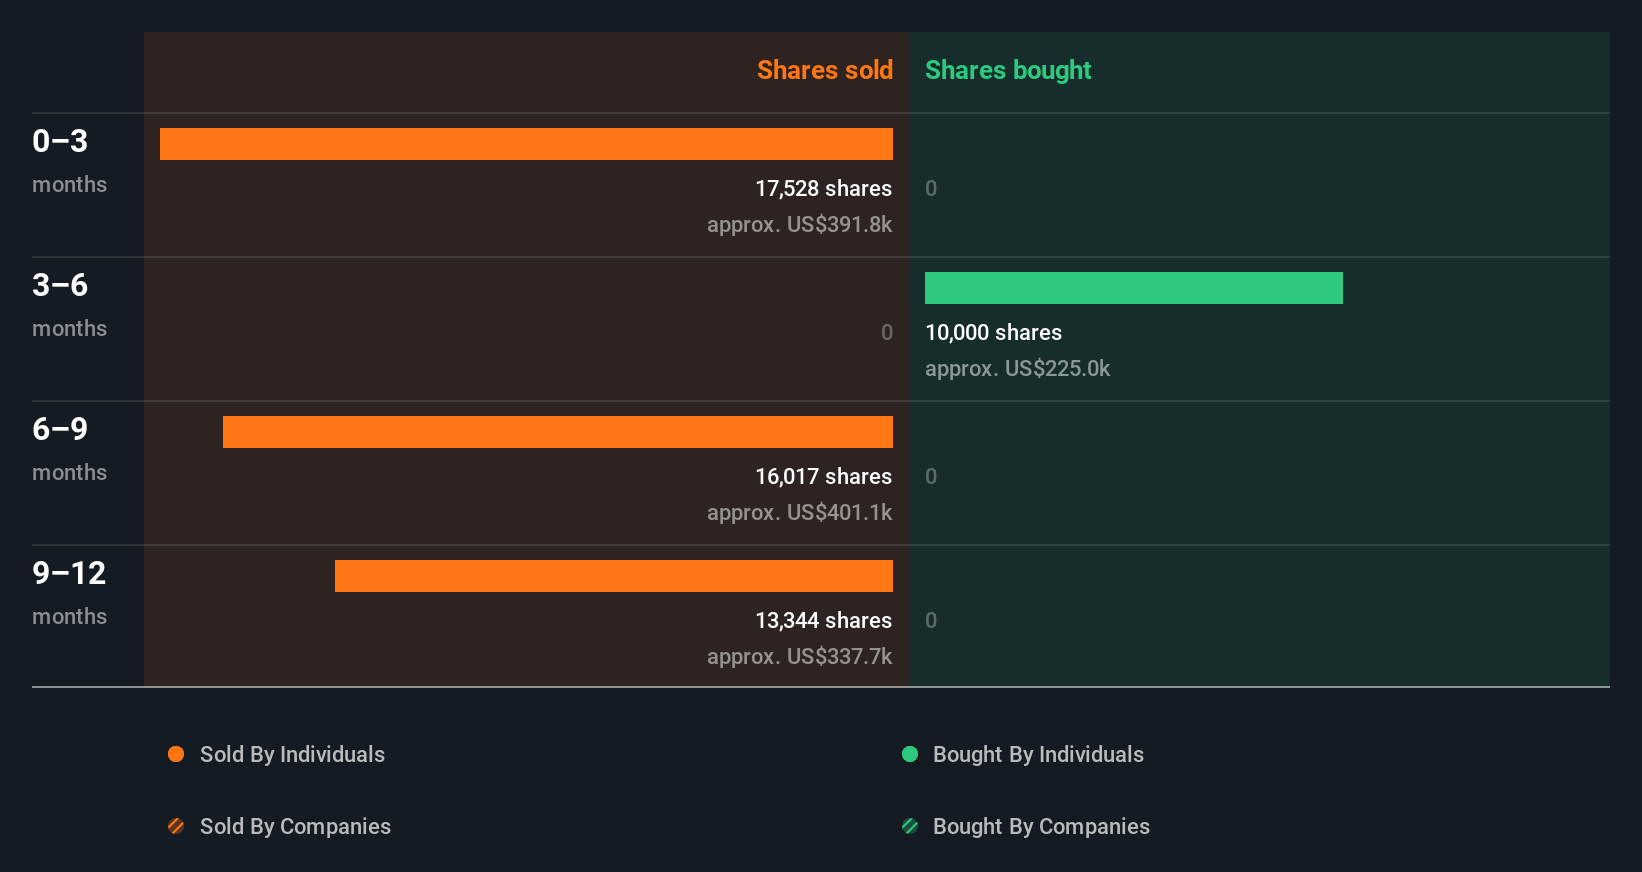This screenshot has width=1642, height=872.
Task: Select the 9–12 months row label
Action: 69,592
